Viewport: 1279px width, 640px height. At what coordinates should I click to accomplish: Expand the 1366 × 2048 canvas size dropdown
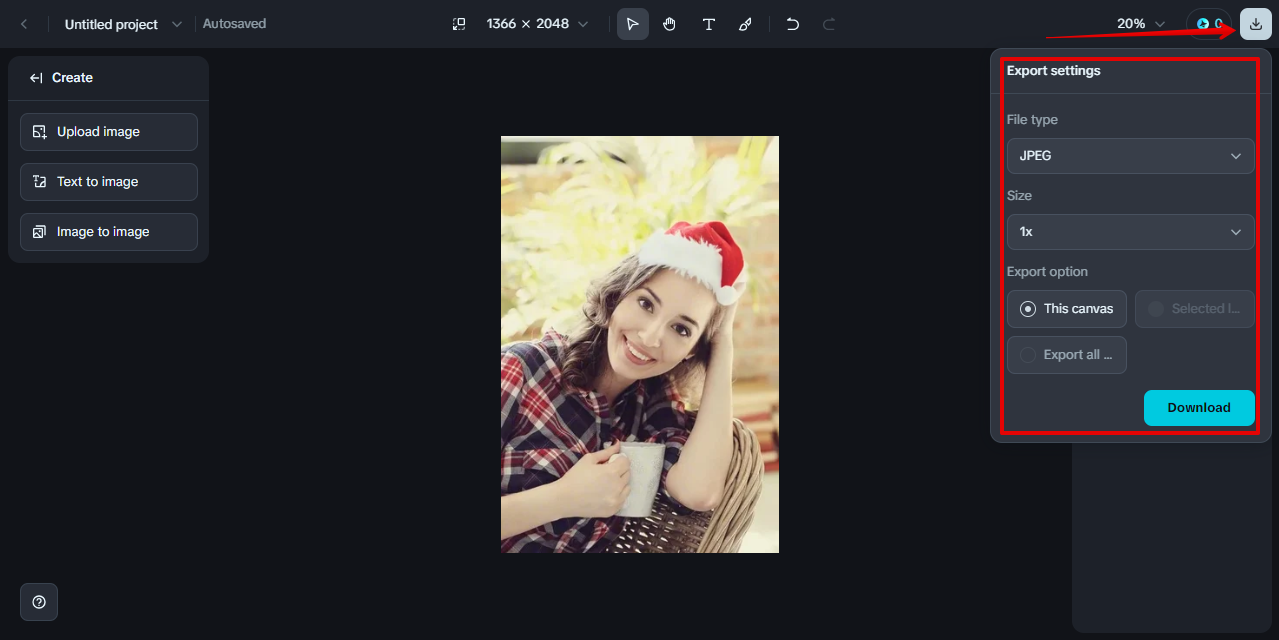pyautogui.click(x=537, y=24)
